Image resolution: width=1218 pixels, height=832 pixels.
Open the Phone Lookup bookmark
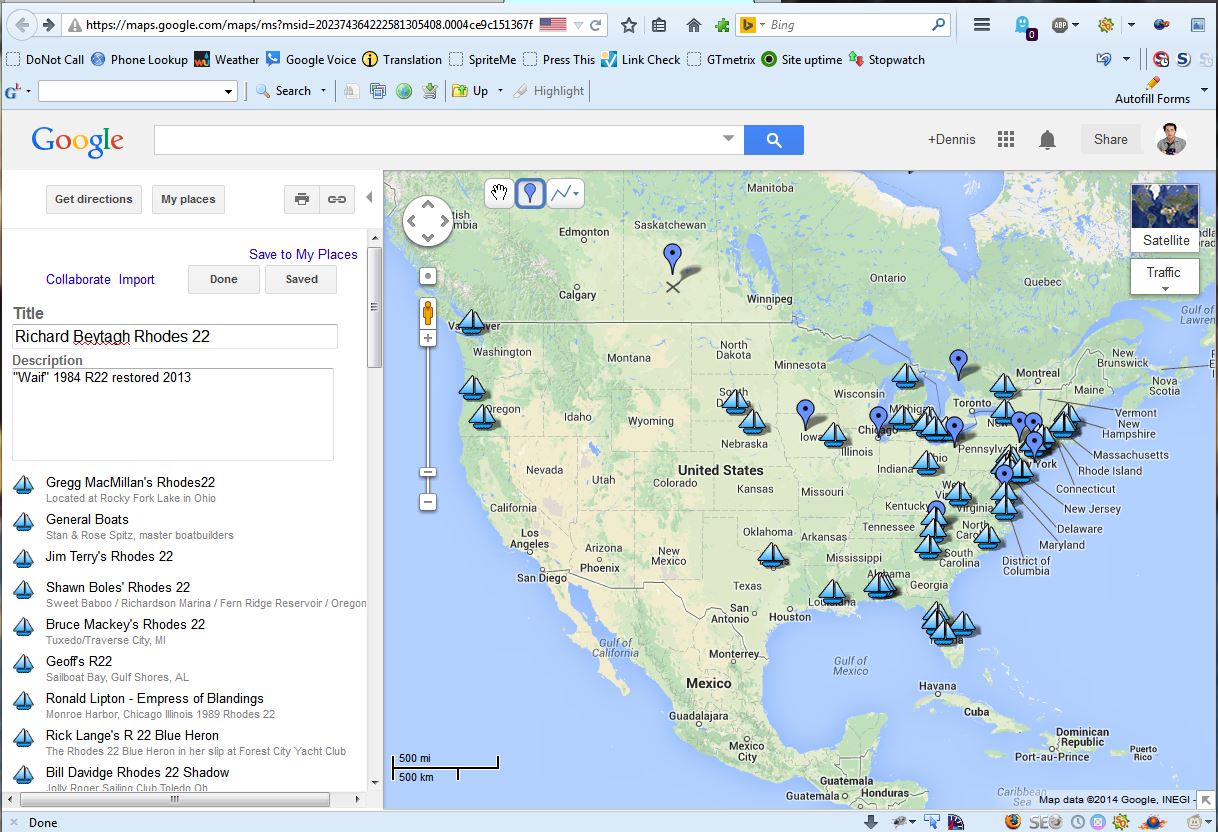pos(140,60)
